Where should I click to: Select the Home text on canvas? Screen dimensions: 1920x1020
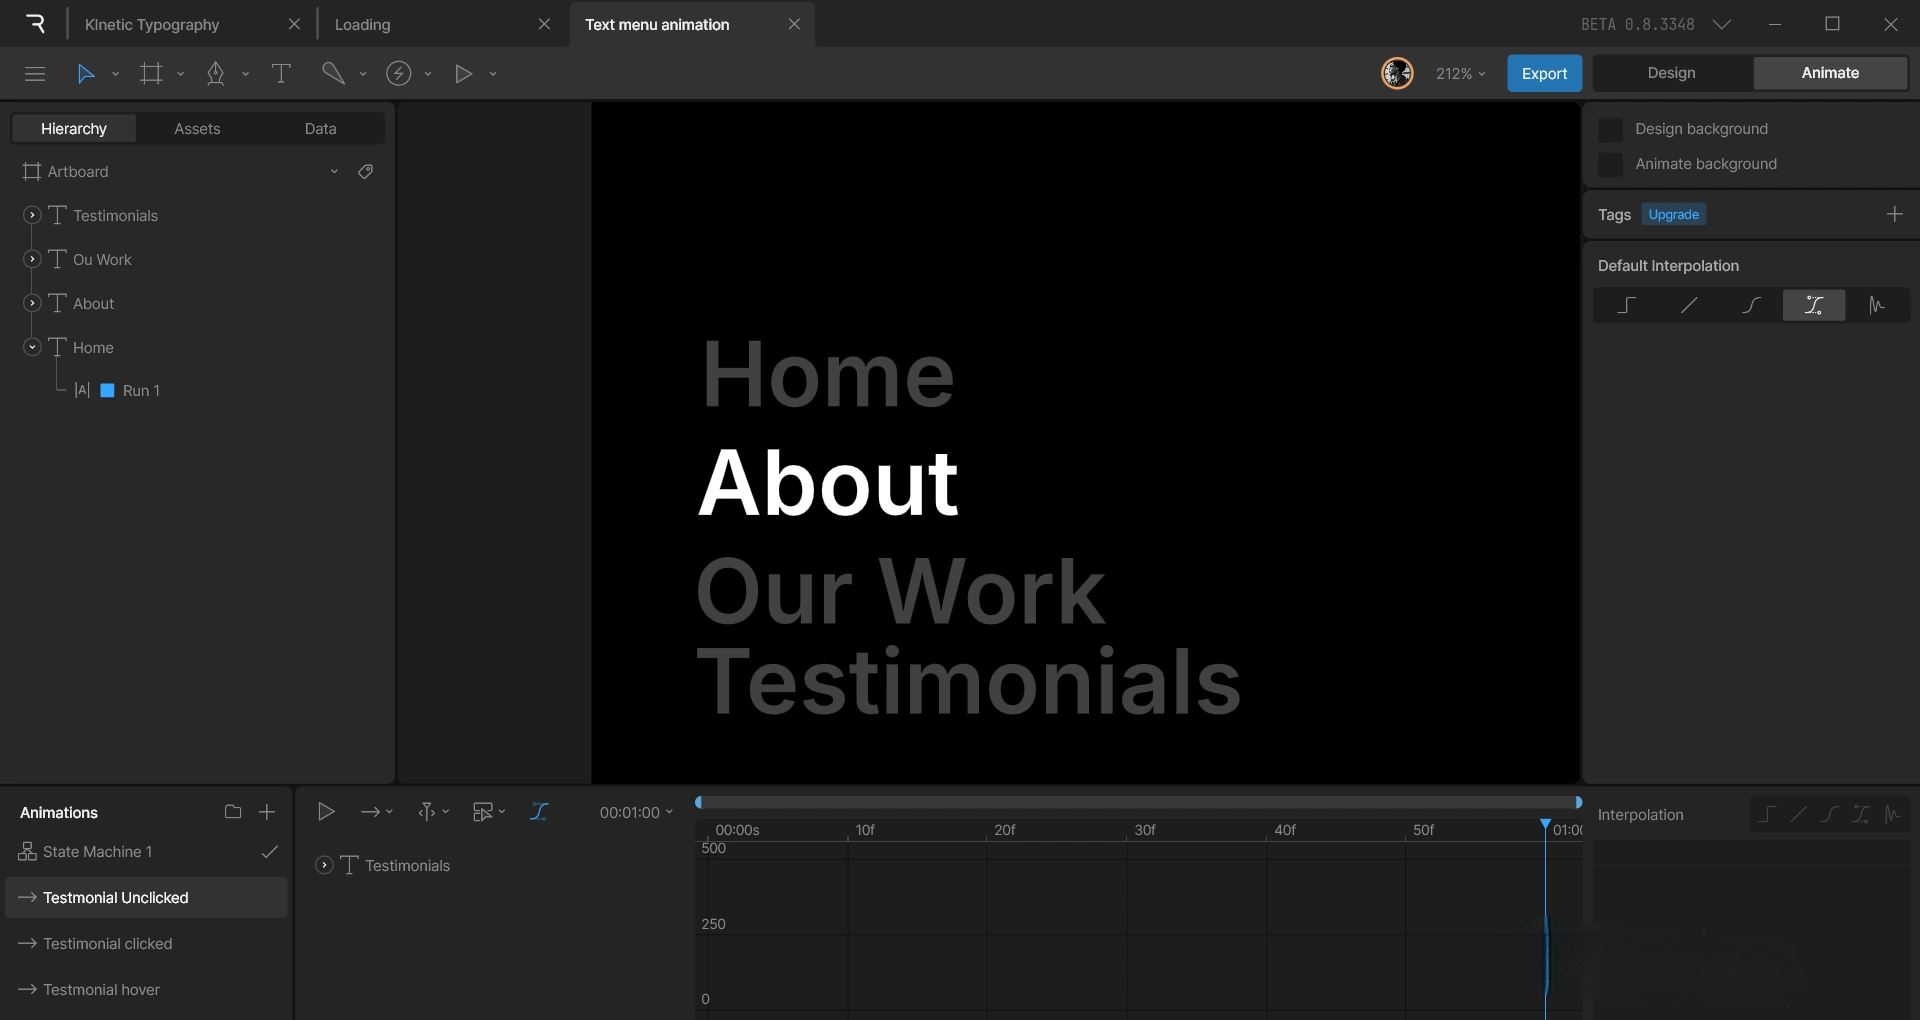click(x=828, y=374)
